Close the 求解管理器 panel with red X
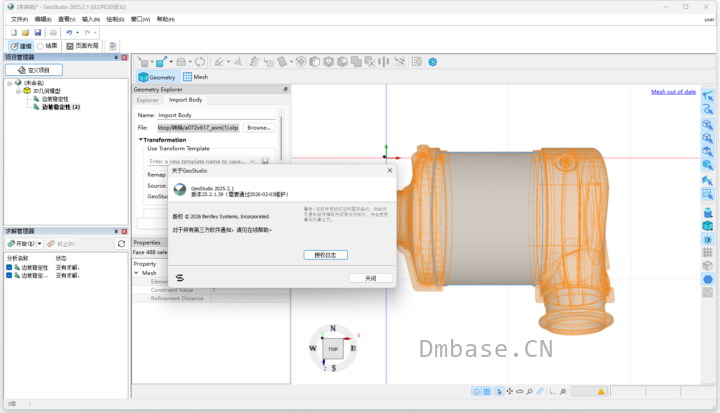720x413 pixels. pos(124,231)
